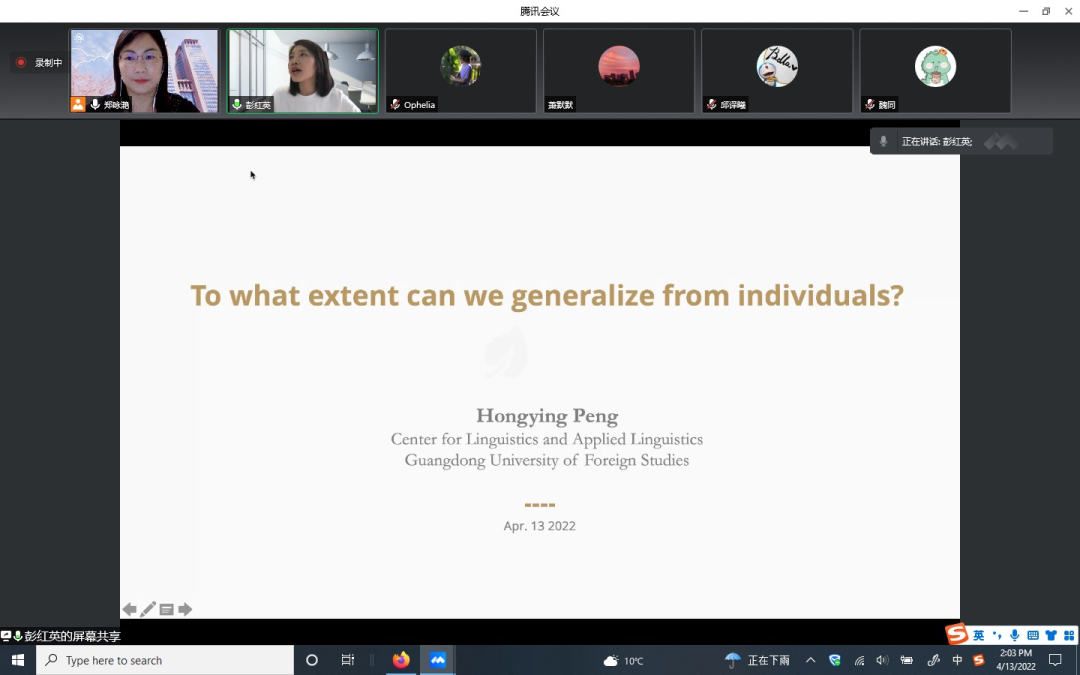
Task: Toggle Sogou English/Chinese input mode
Action: (978, 636)
